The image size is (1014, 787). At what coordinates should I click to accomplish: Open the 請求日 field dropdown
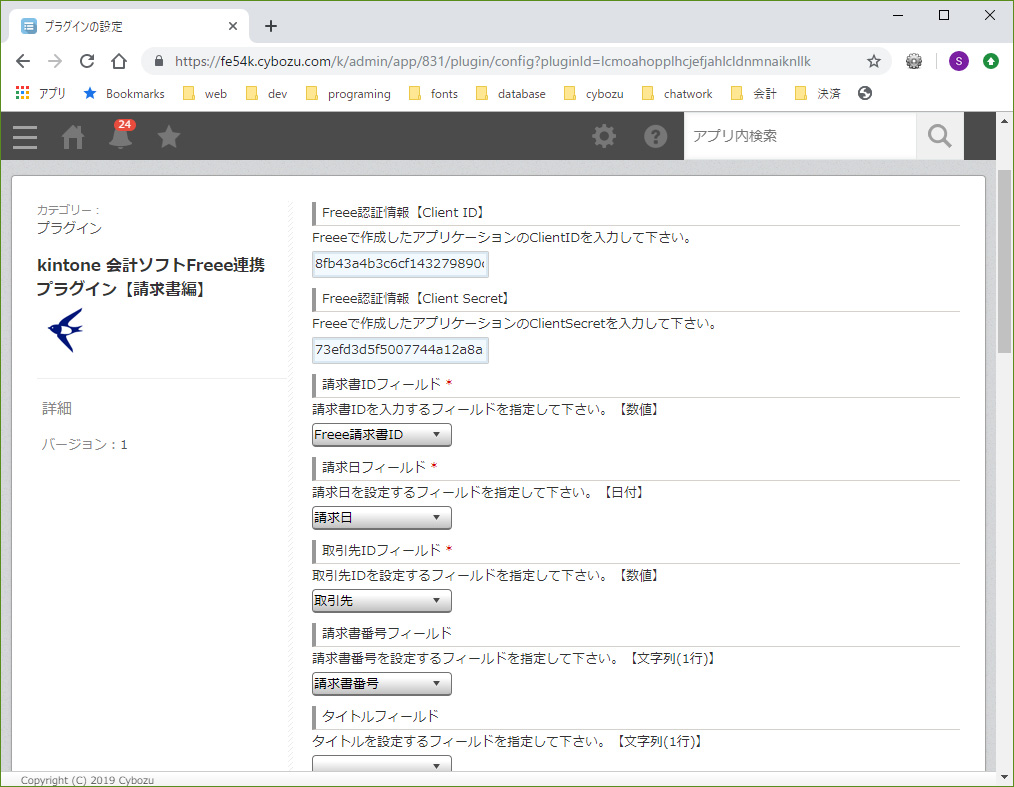pos(382,517)
